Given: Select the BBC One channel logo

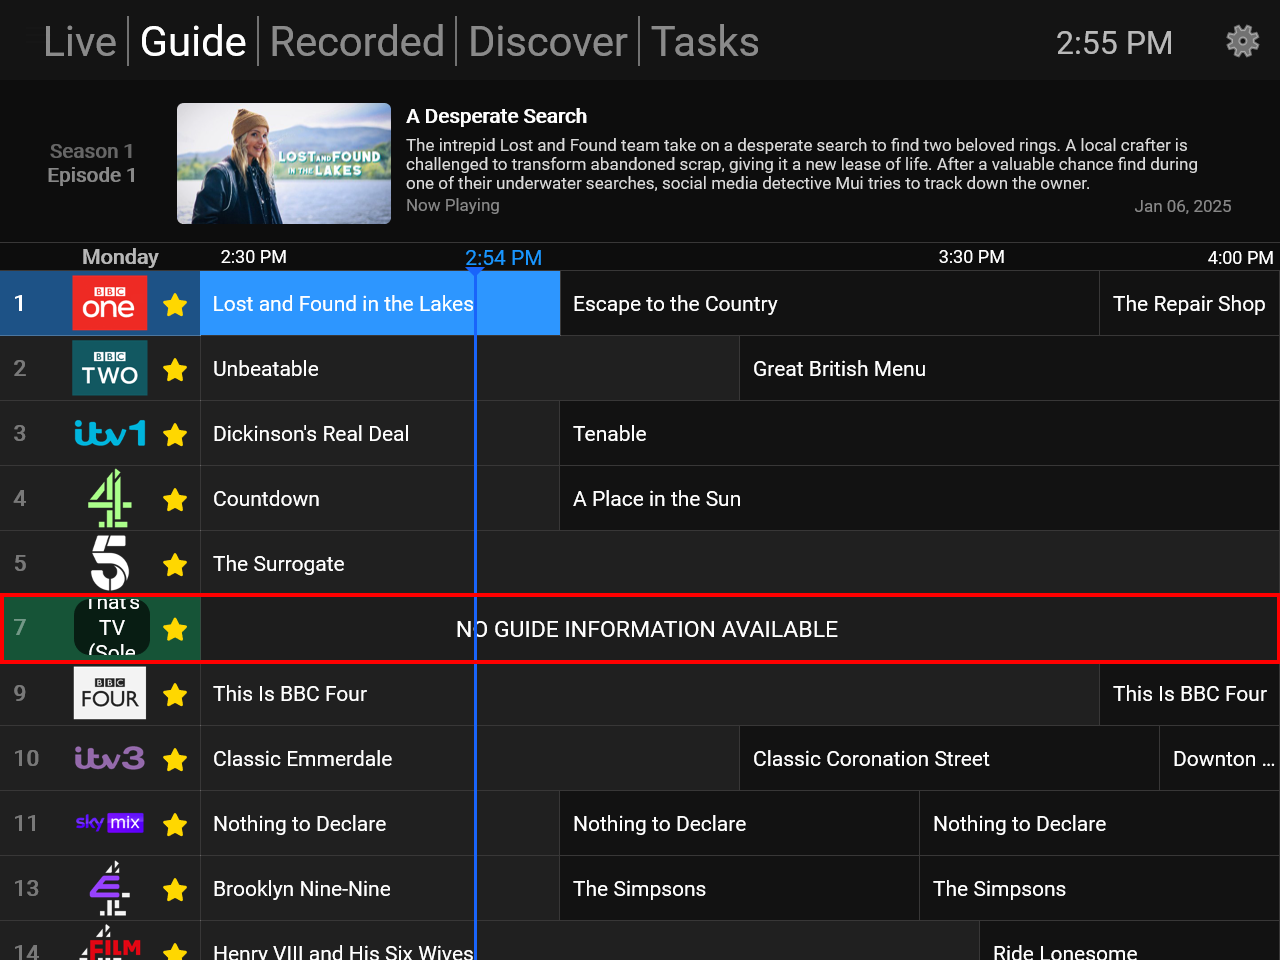Looking at the screenshot, I should [x=110, y=303].
